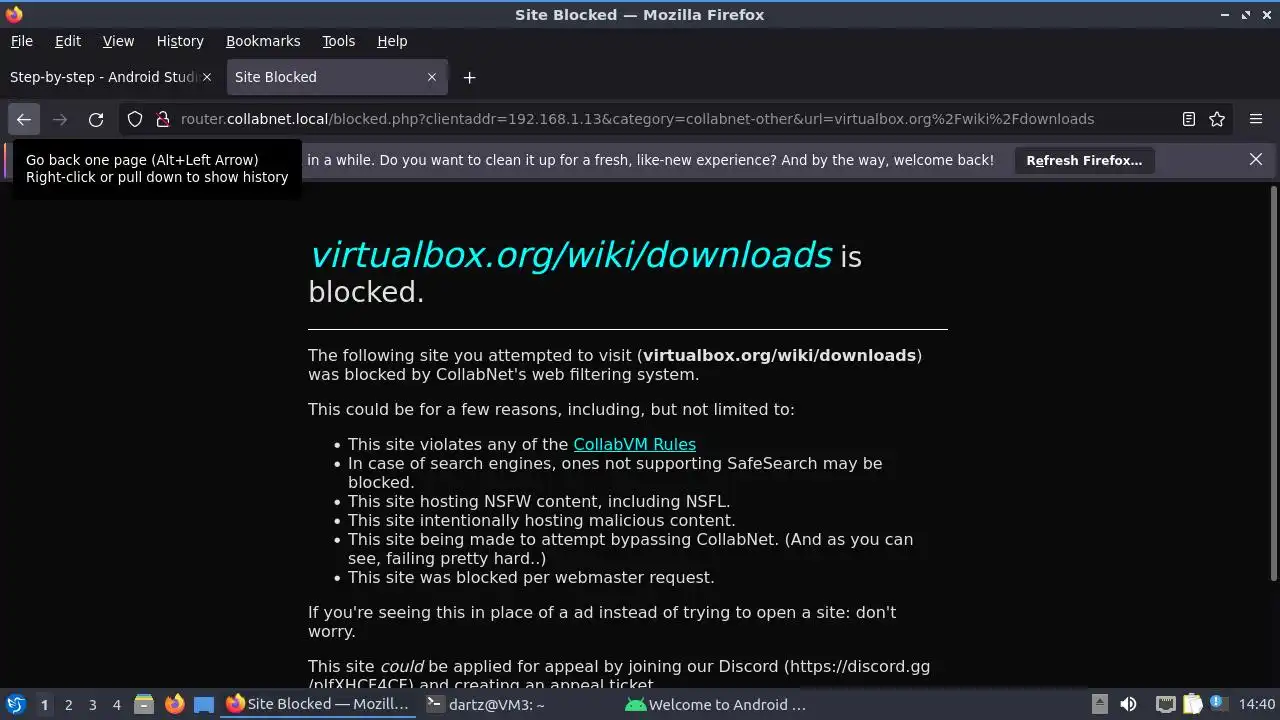
Task: Click the insecure connection padlock icon
Action: coord(163,119)
